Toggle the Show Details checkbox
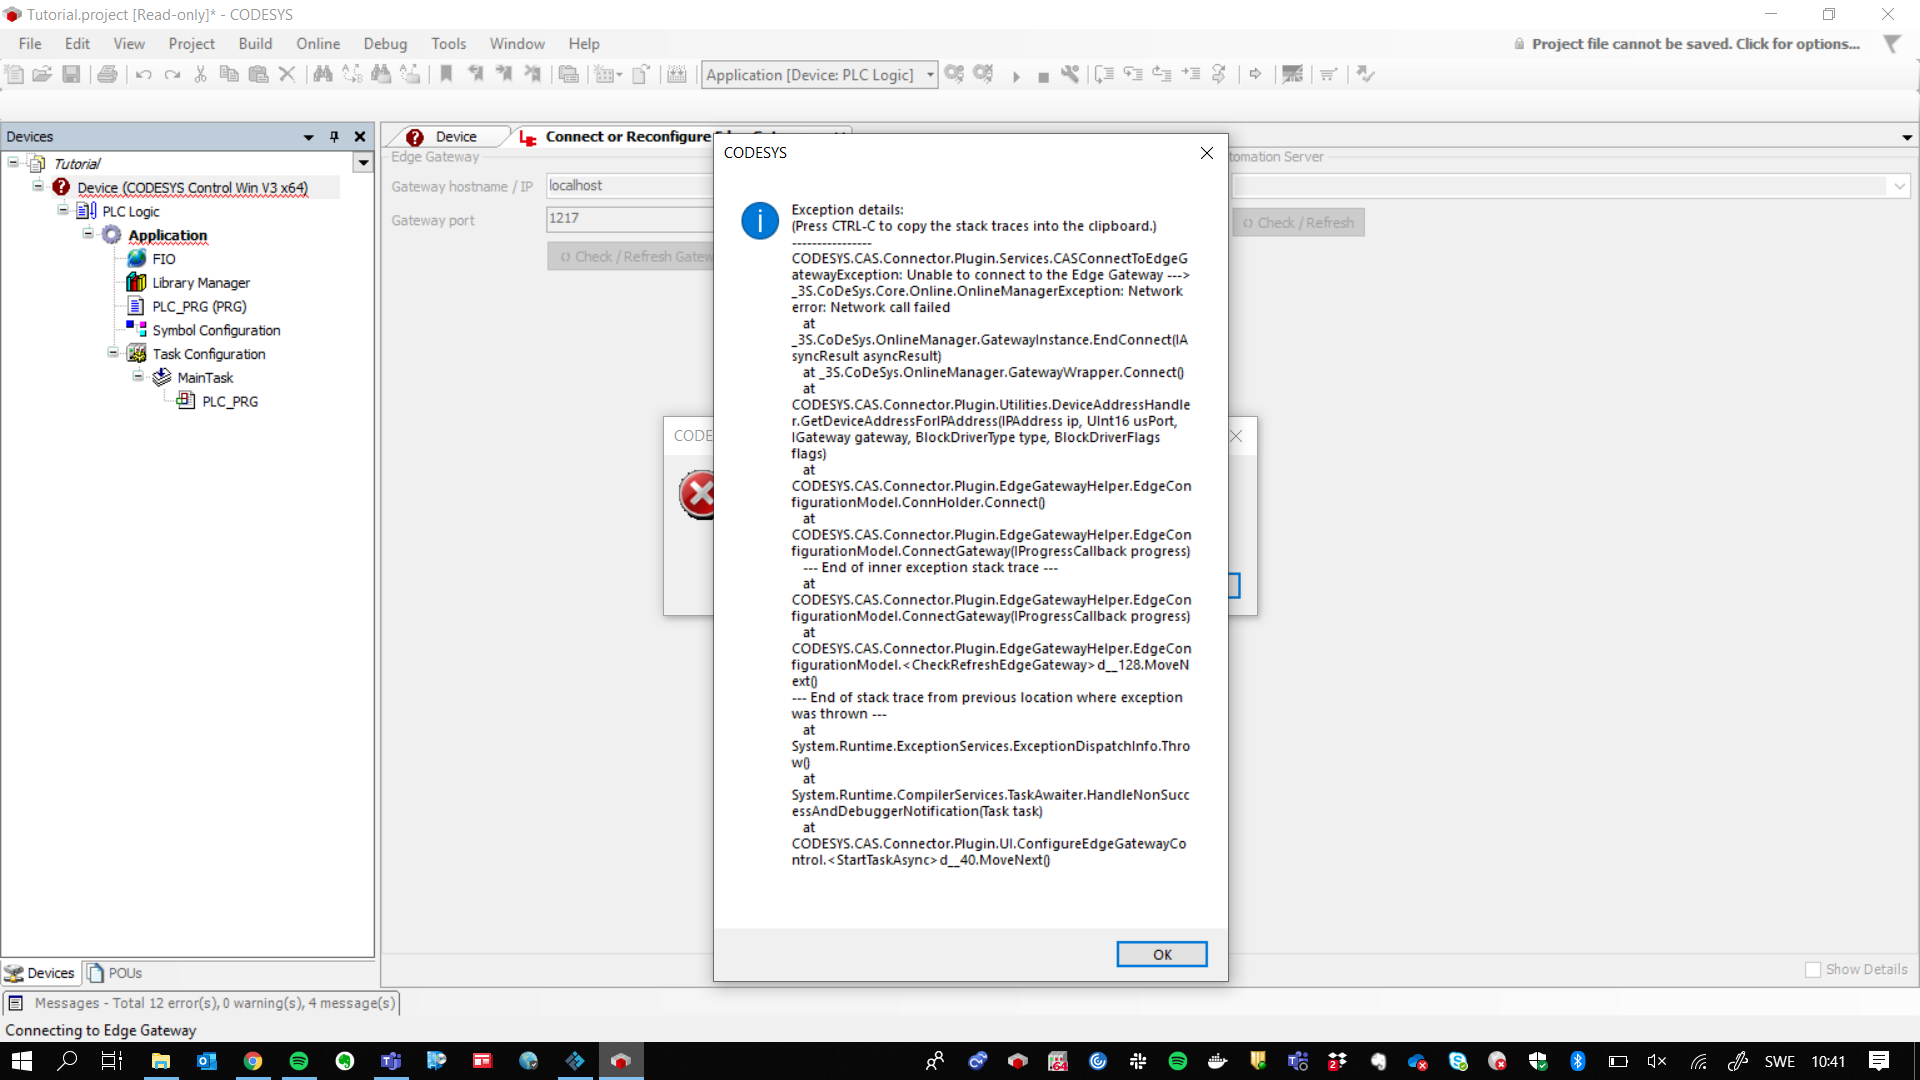Screen dimensions: 1920x1080 (1813, 970)
